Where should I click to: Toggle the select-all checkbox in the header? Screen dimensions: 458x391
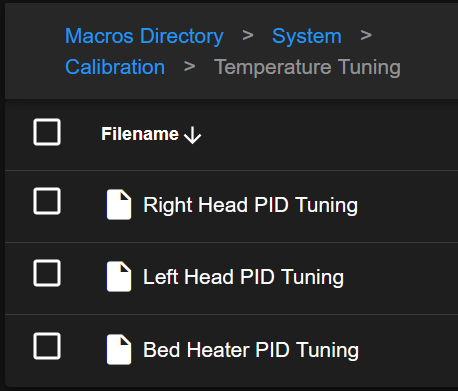[x=47, y=132]
